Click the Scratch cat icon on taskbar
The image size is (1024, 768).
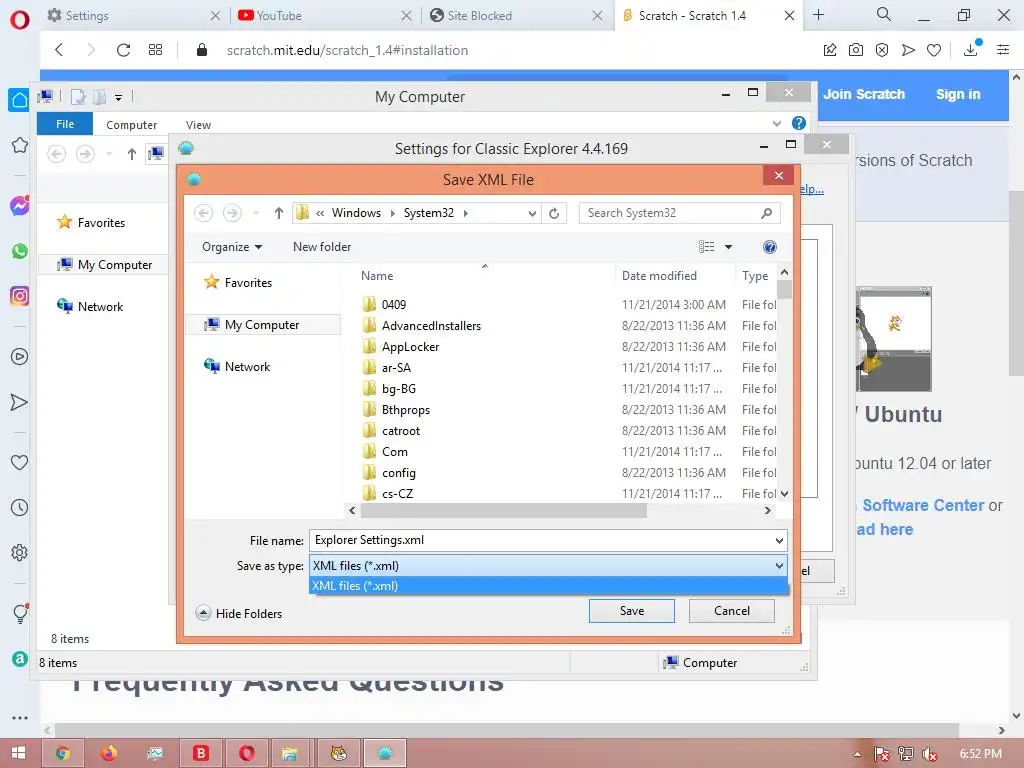339,754
